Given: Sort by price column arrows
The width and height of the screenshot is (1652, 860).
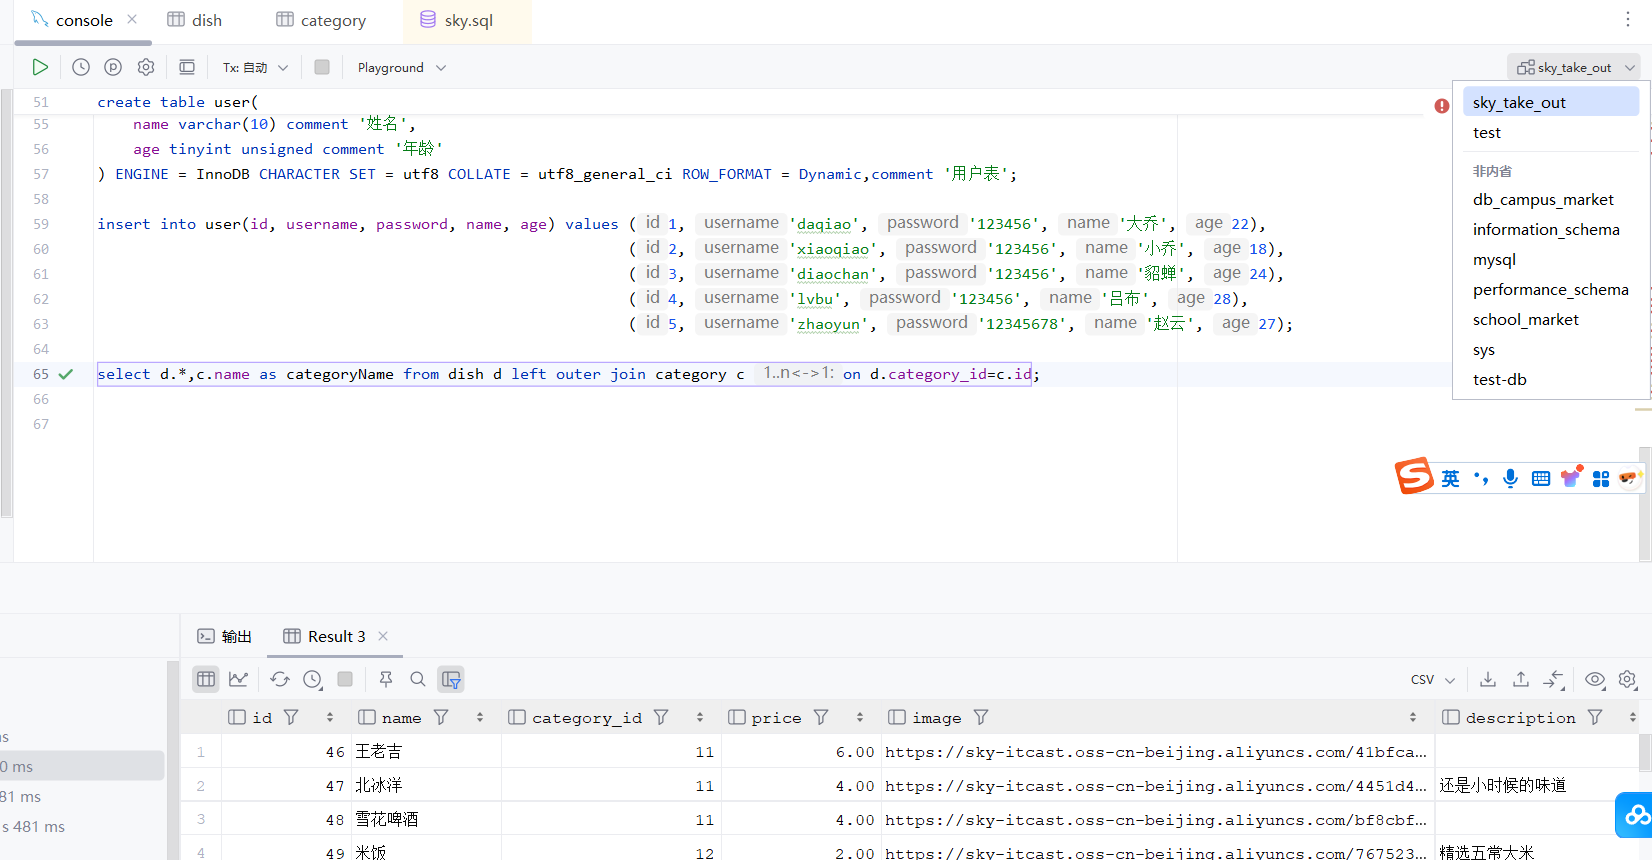Looking at the screenshot, I should pos(860,717).
